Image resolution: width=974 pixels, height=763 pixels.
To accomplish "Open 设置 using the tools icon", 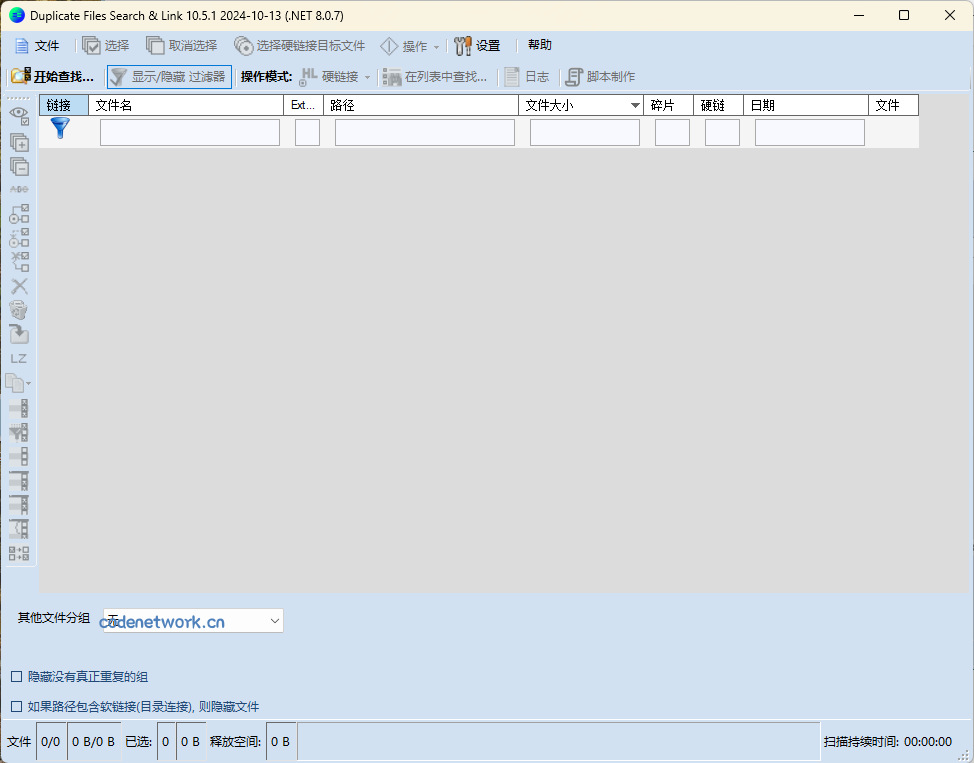I will click(477, 45).
